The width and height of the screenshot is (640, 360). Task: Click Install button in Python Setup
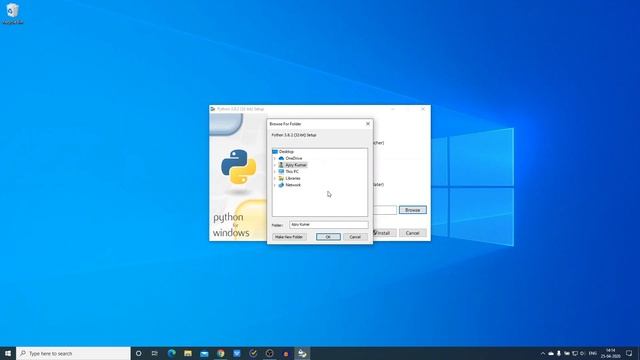click(384, 233)
